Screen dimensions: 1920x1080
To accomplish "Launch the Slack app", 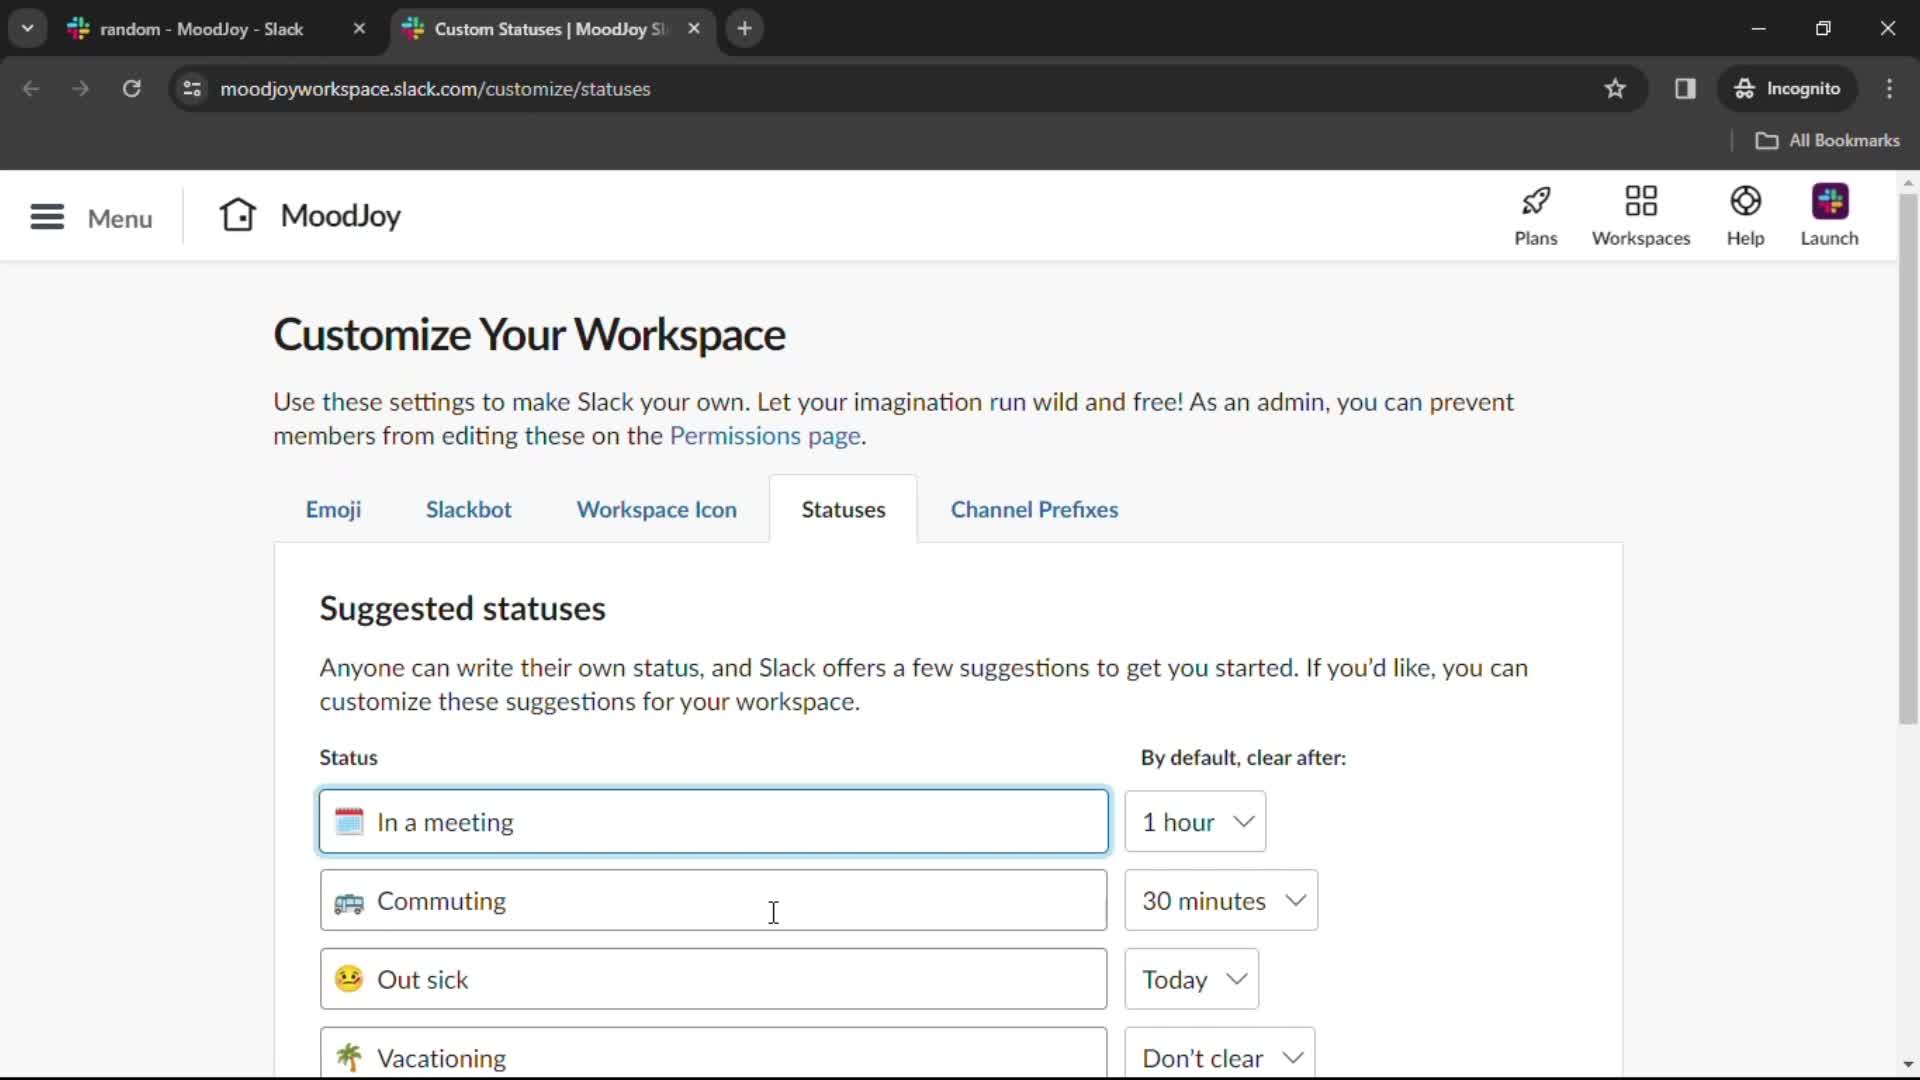I will pos(1832,216).
